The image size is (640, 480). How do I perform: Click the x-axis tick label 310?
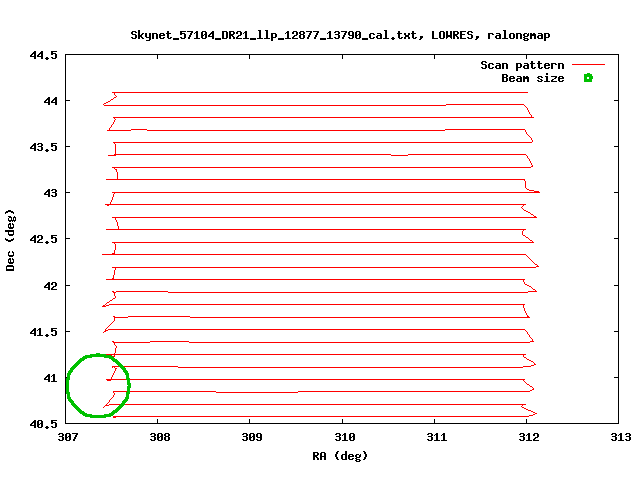click(x=344, y=437)
